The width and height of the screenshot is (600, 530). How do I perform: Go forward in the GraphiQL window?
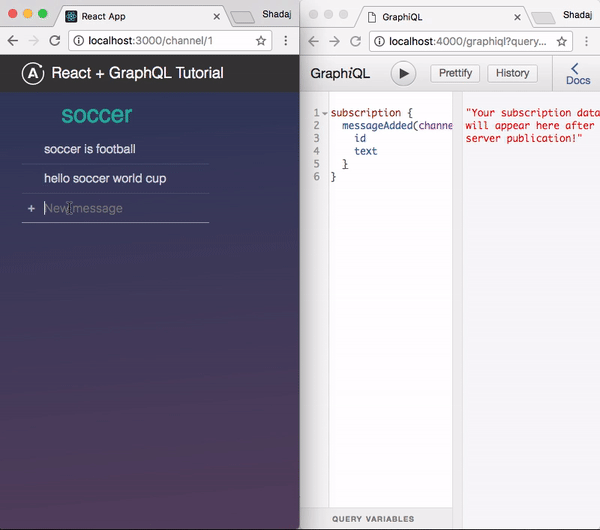click(x=334, y=41)
